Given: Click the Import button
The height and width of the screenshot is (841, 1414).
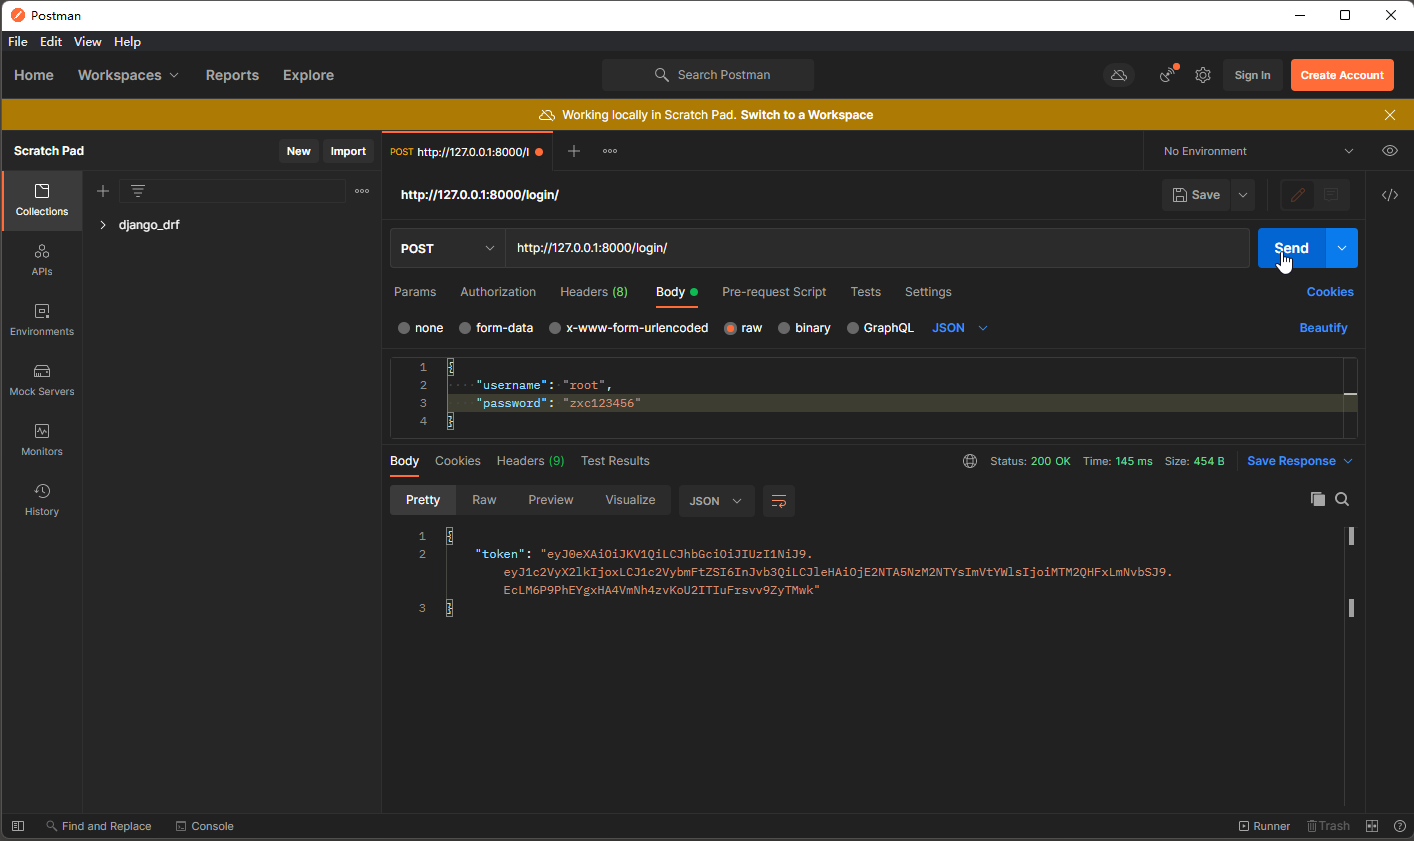Looking at the screenshot, I should click(x=348, y=151).
